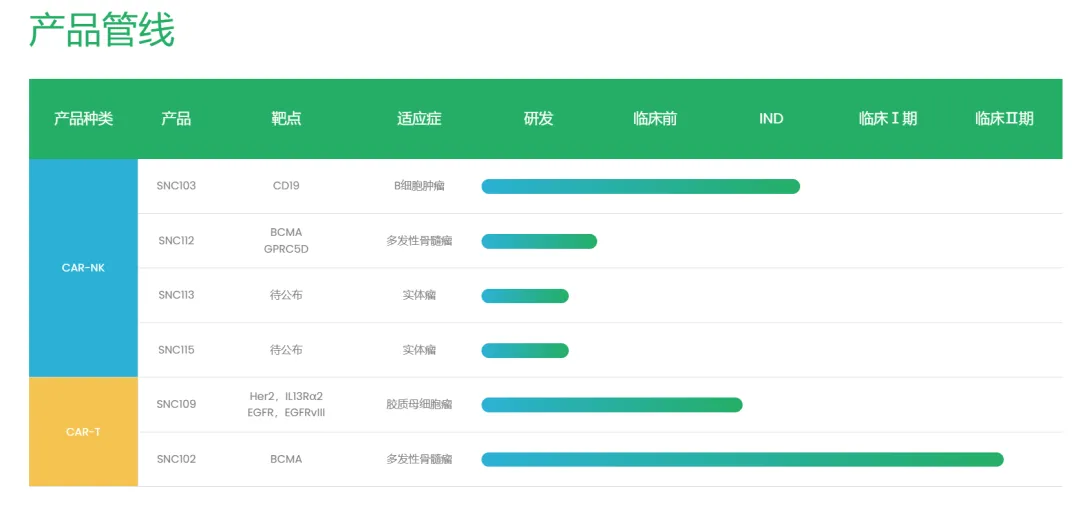Click the CD19 target cell

pyautogui.click(x=286, y=186)
